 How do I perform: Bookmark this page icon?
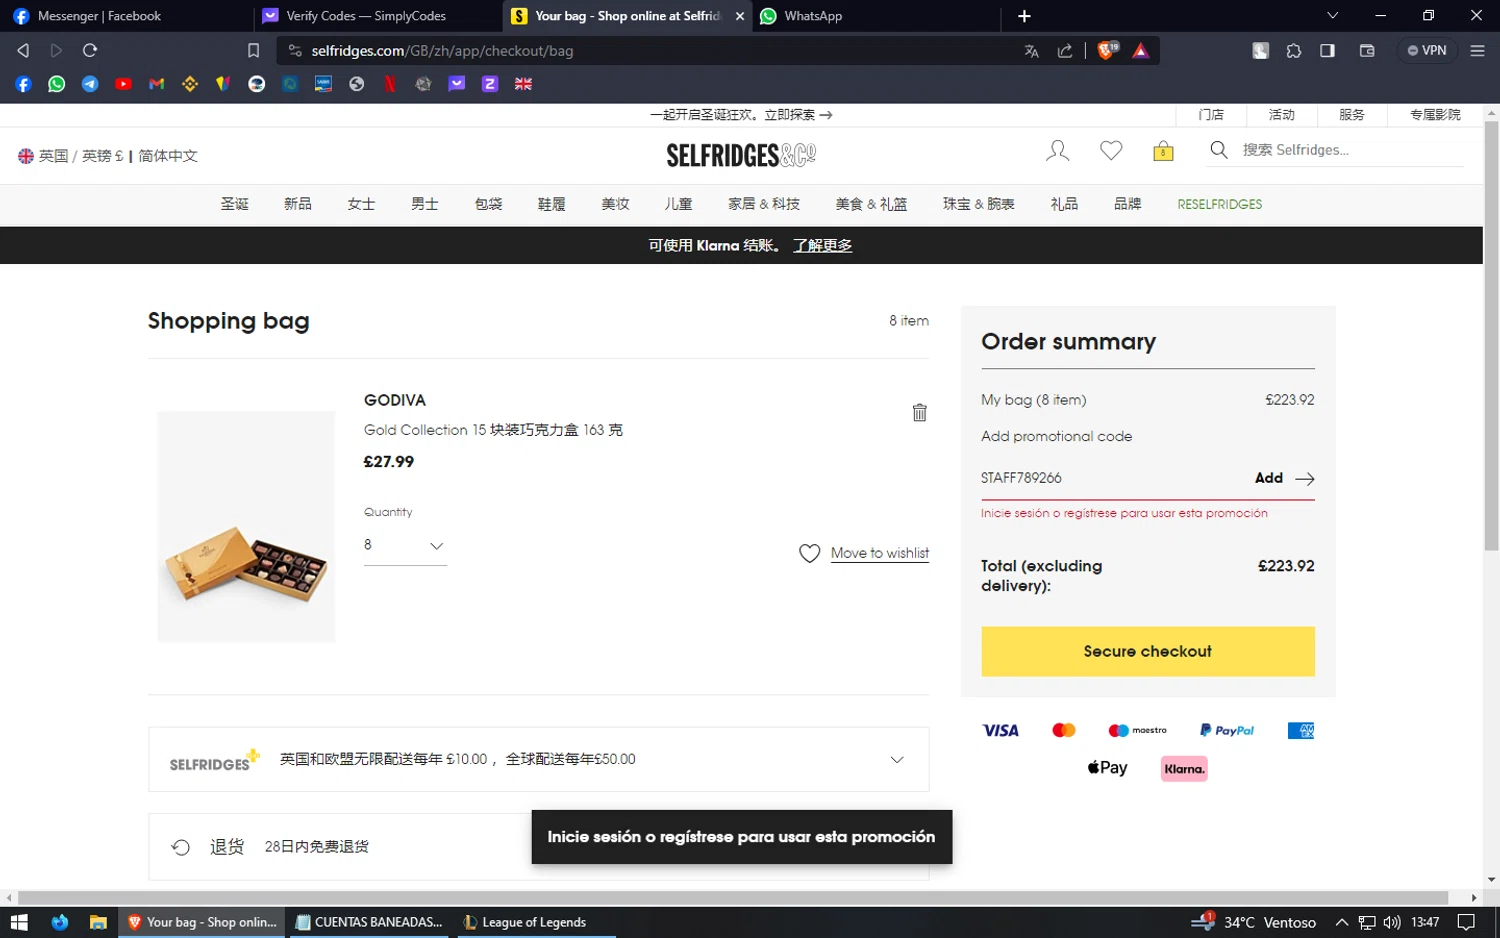(253, 51)
